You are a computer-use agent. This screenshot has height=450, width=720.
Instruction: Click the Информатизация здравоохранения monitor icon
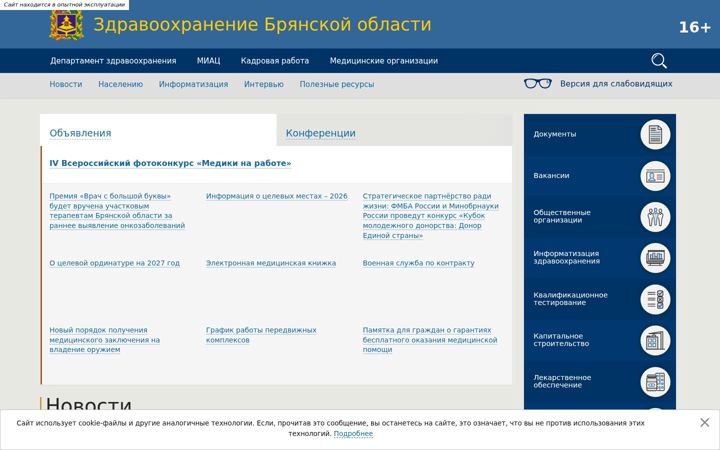(x=655, y=258)
